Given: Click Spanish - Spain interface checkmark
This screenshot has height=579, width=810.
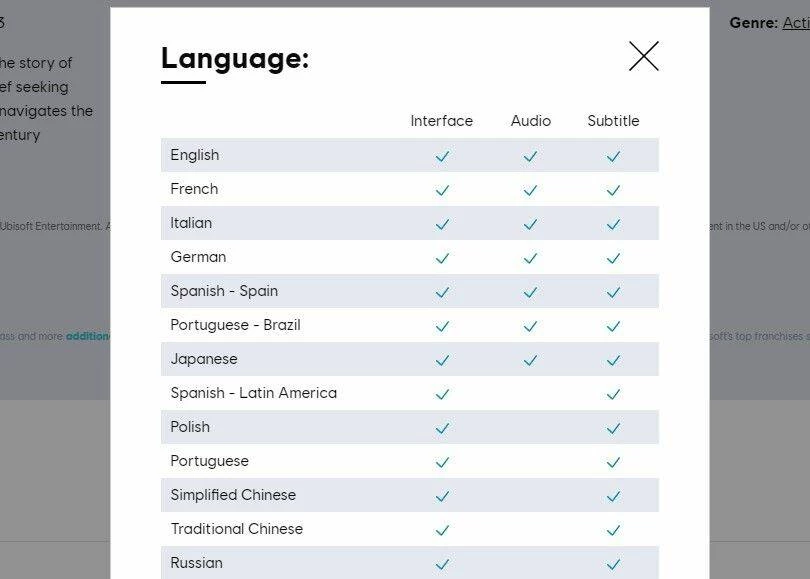Looking at the screenshot, I should point(442,292).
